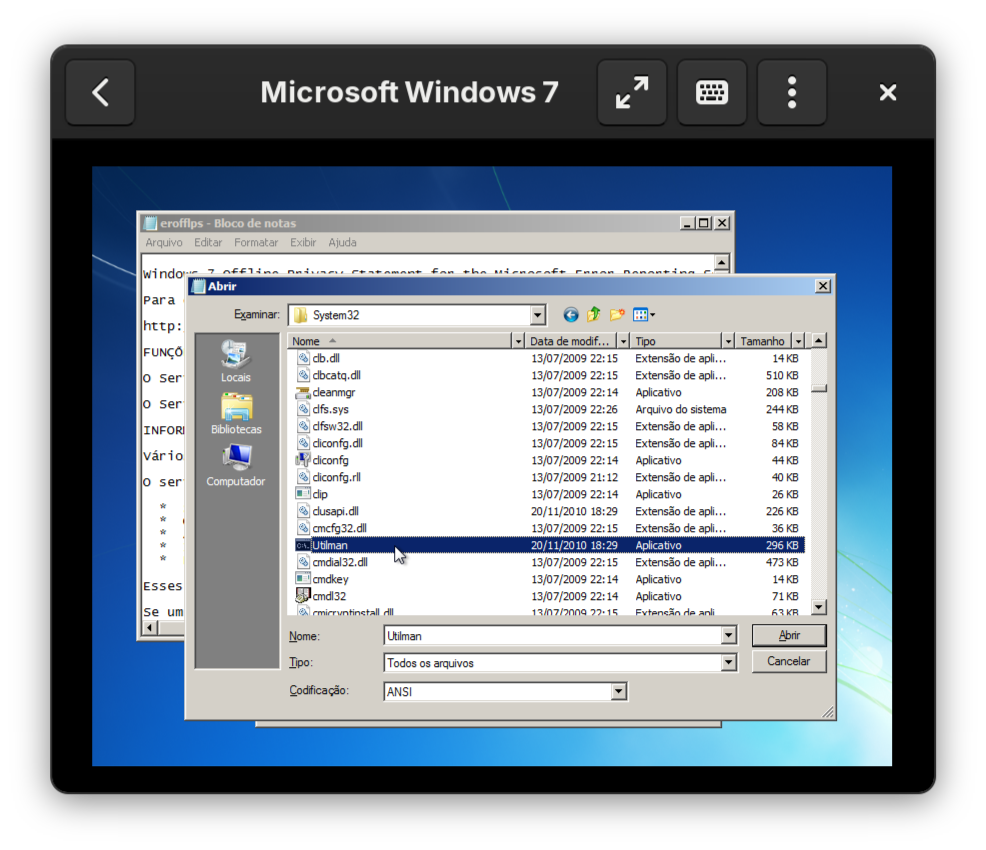Select the cleanmgr application icon
This screenshot has height=850, width=986.
pyautogui.click(x=303, y=392)
